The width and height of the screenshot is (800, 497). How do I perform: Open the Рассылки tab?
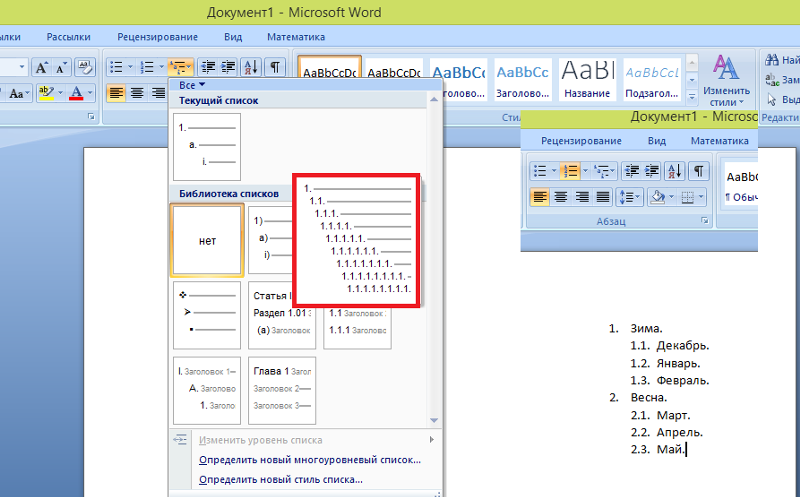pyautogui.click(x=68, y=37)
